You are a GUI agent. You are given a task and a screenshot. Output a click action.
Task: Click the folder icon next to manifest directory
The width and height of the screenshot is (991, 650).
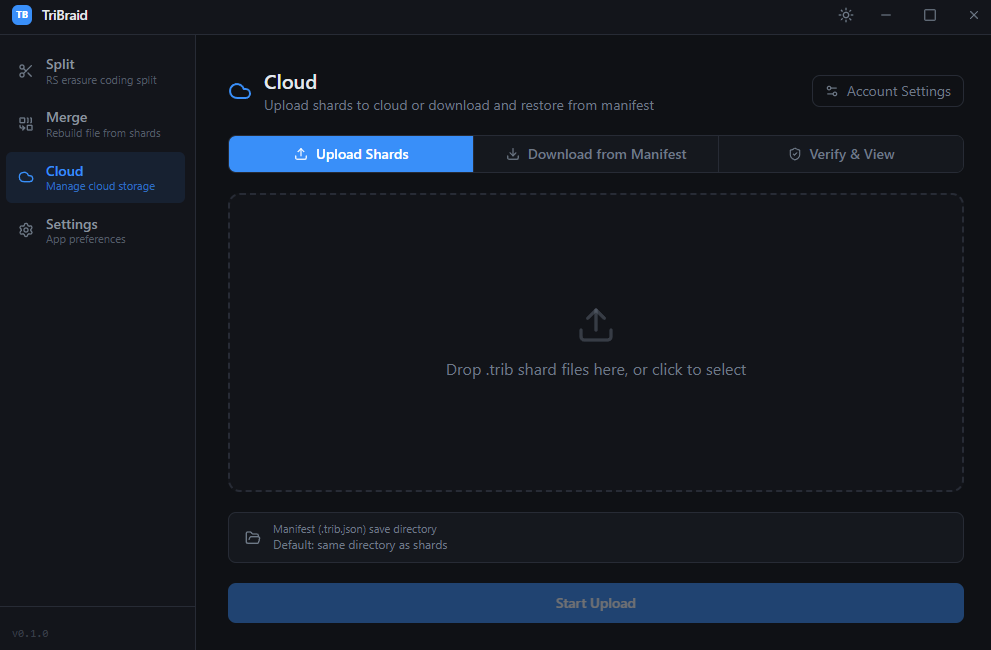click(254, 537)
